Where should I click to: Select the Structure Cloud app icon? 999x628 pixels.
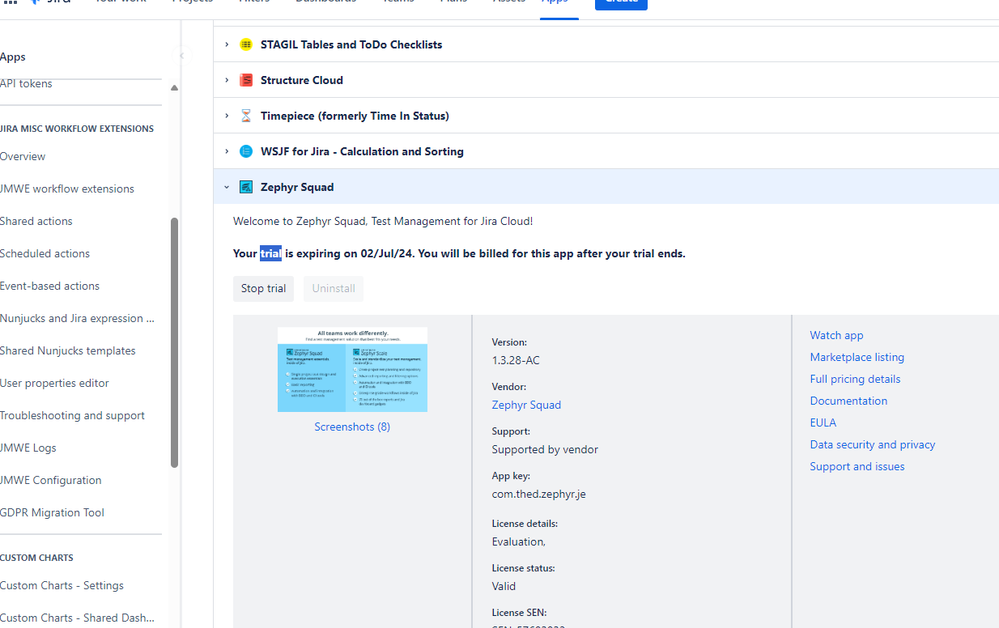246,80
